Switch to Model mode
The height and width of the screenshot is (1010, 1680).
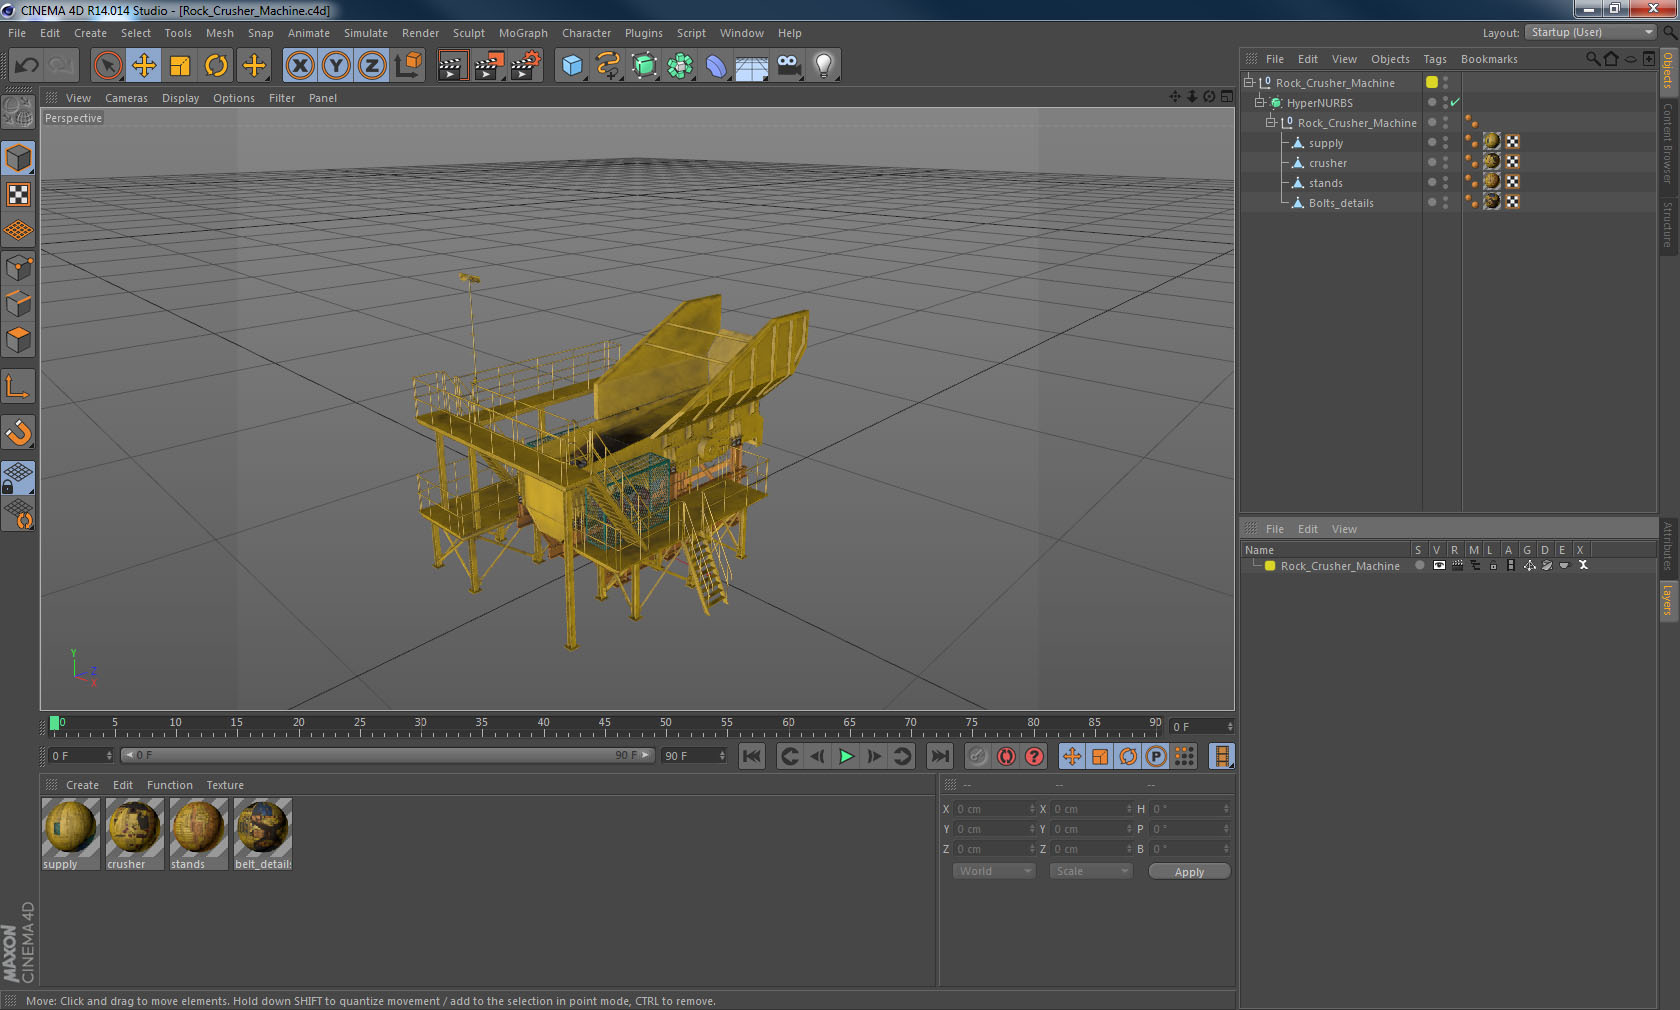18,158
